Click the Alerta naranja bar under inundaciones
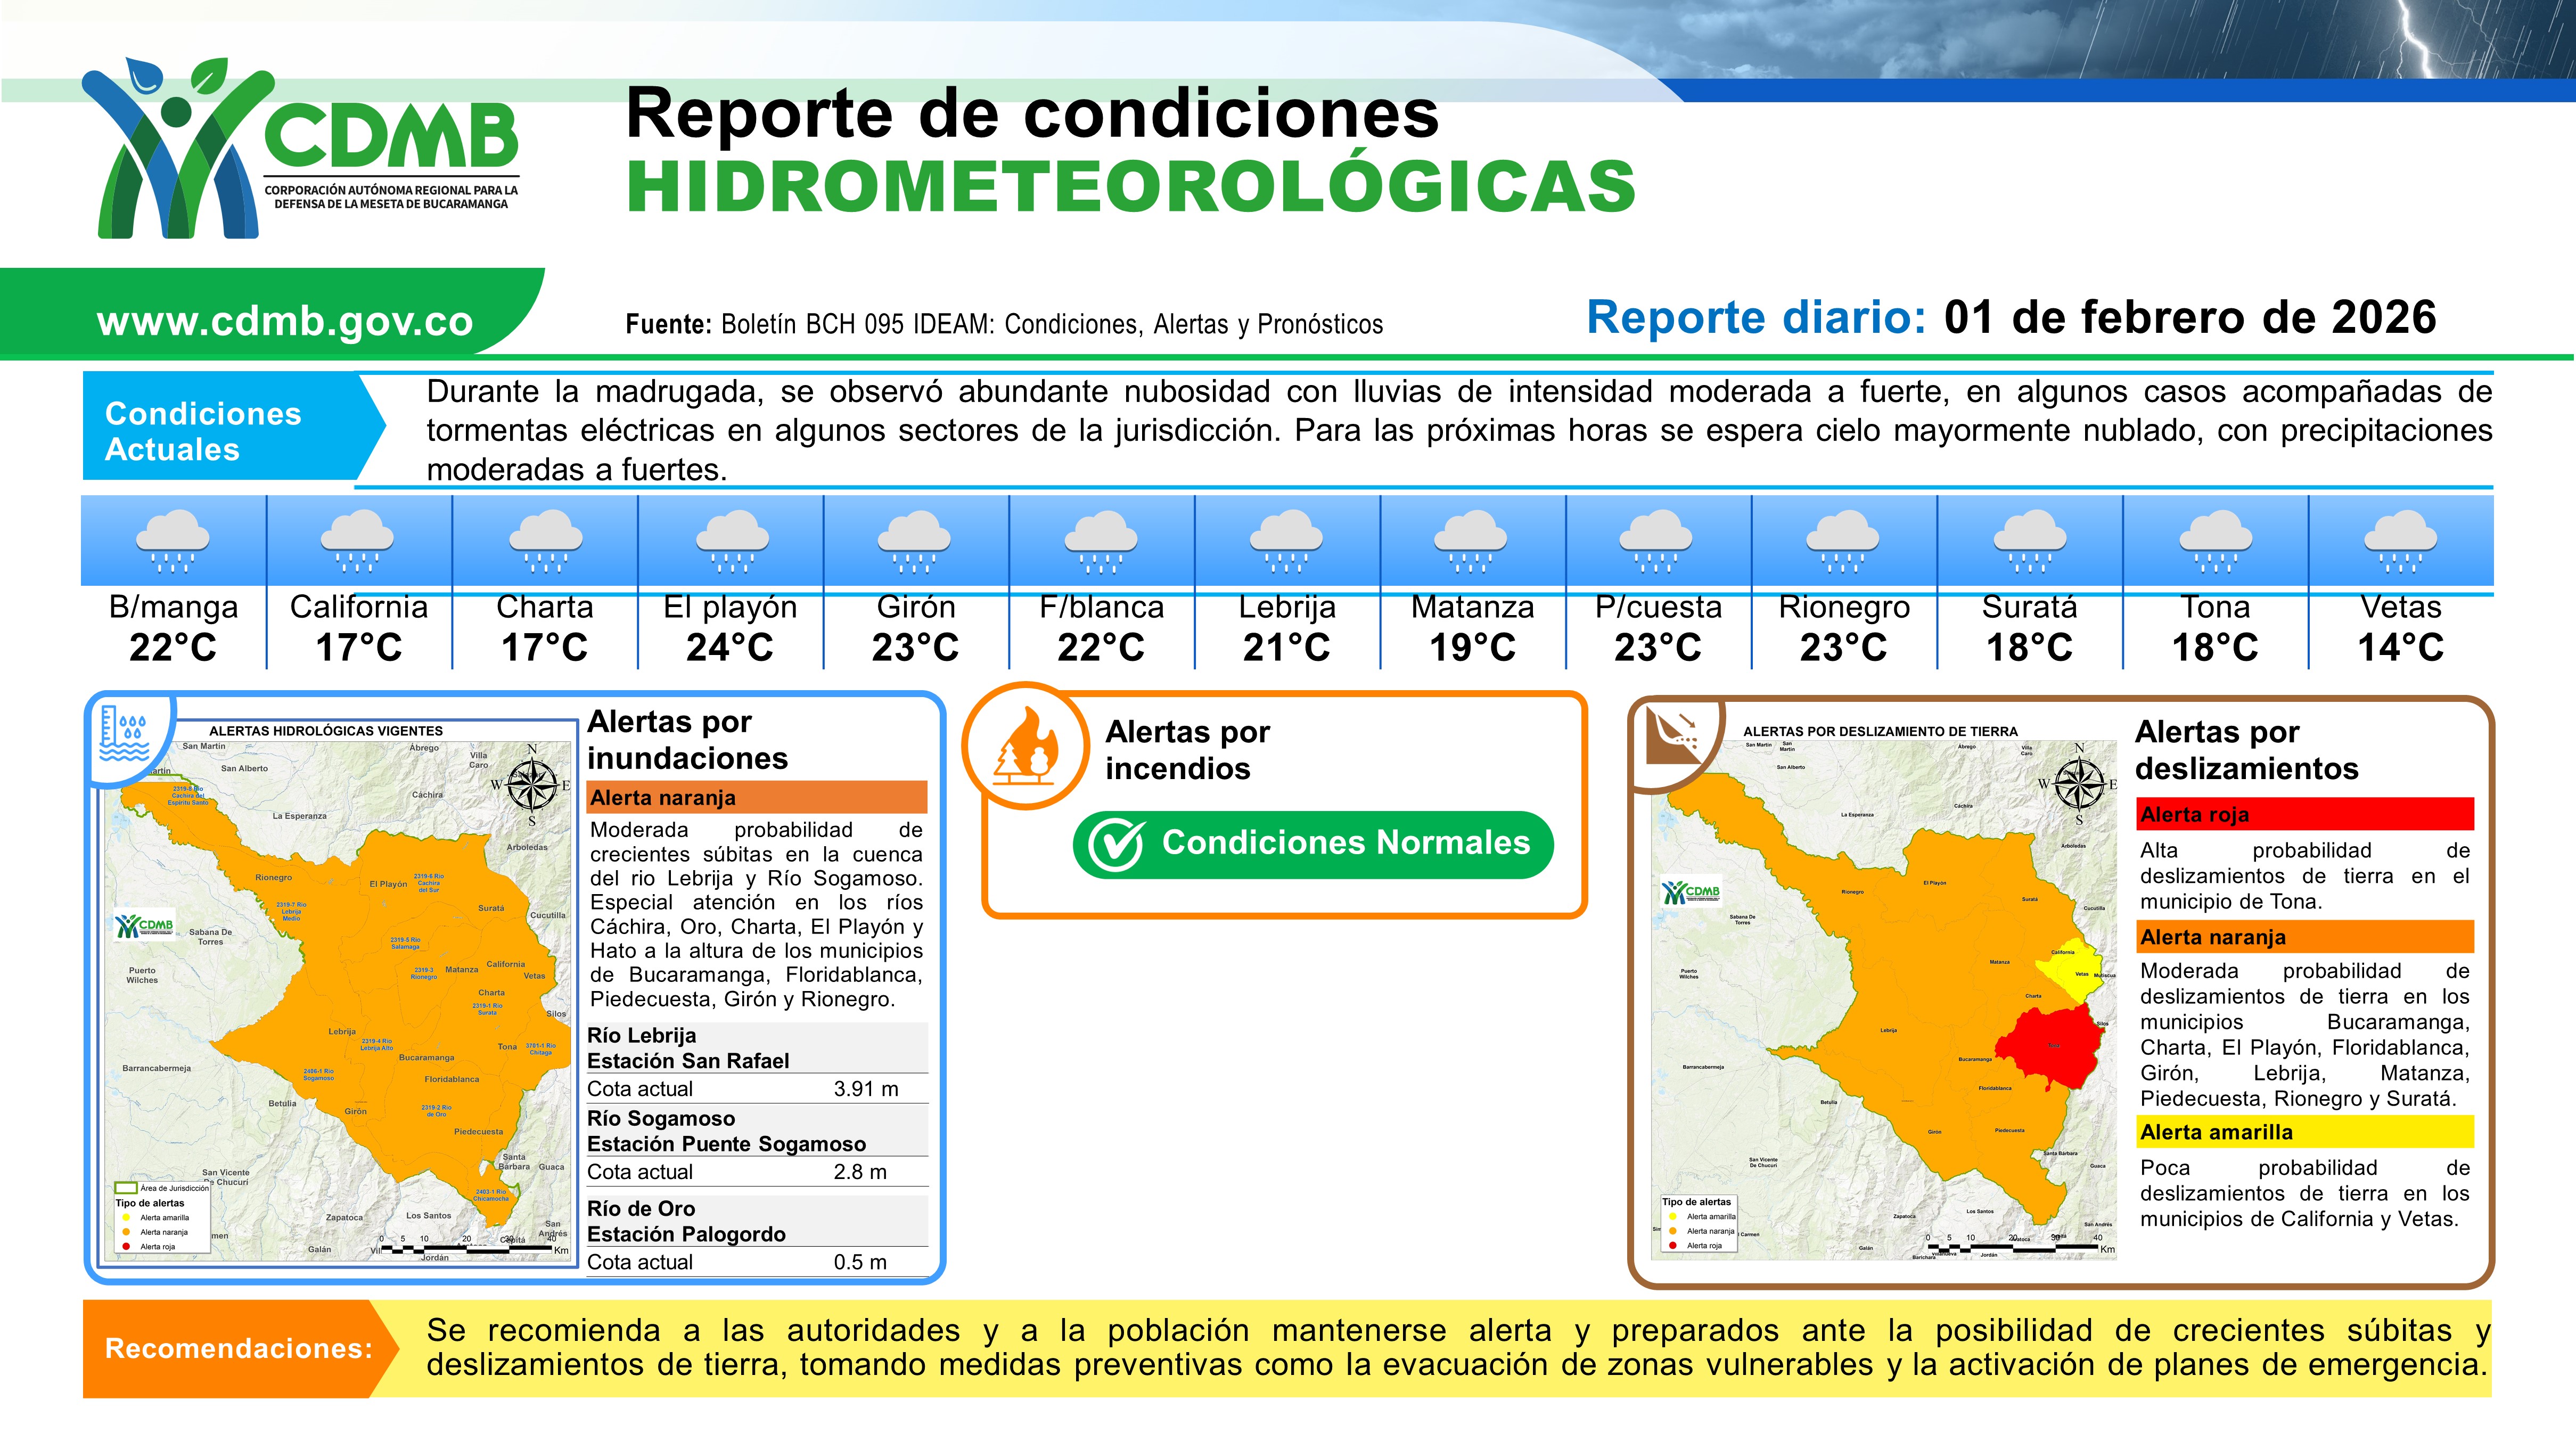The width and height of the screenshot is (2576, 1449). 756,797
